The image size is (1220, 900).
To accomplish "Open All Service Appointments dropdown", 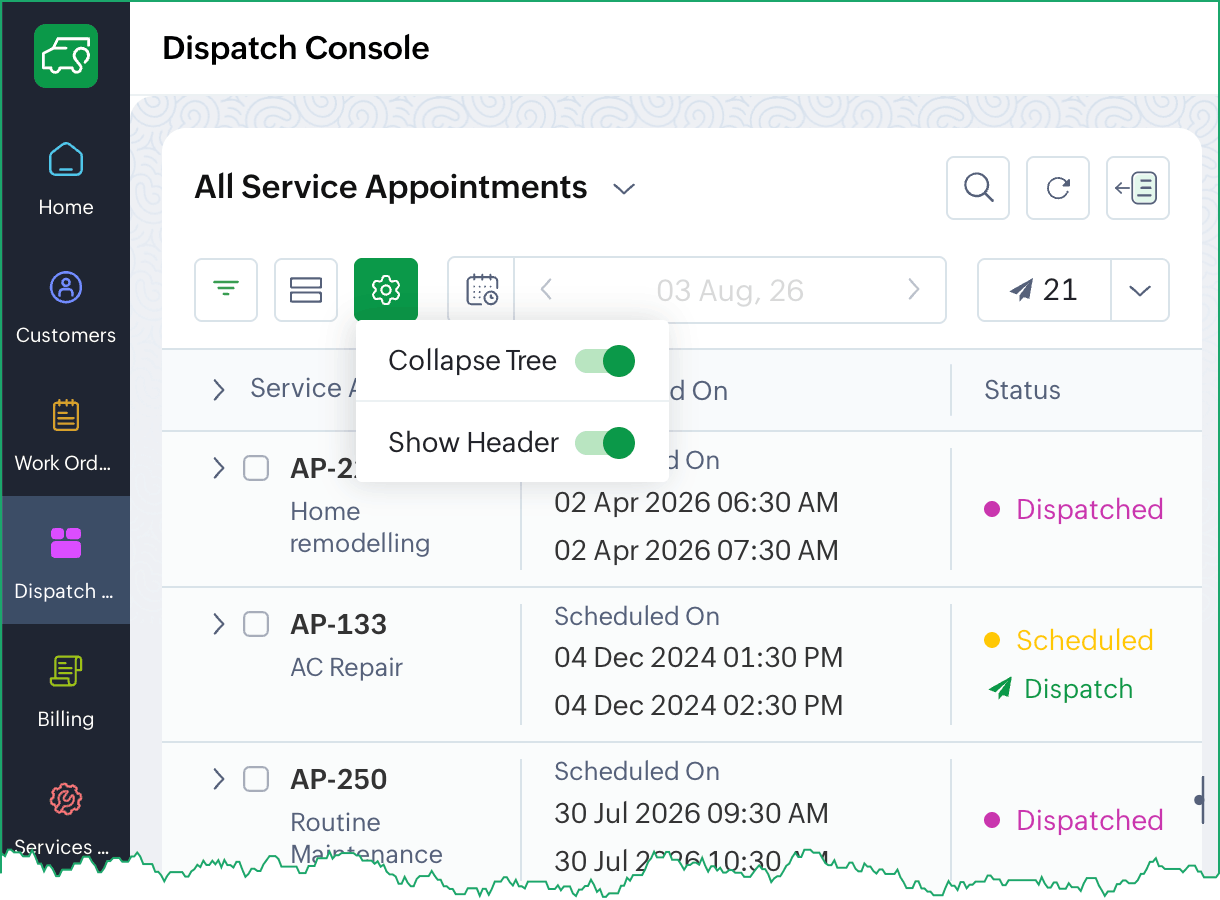I will click(625, 188).
